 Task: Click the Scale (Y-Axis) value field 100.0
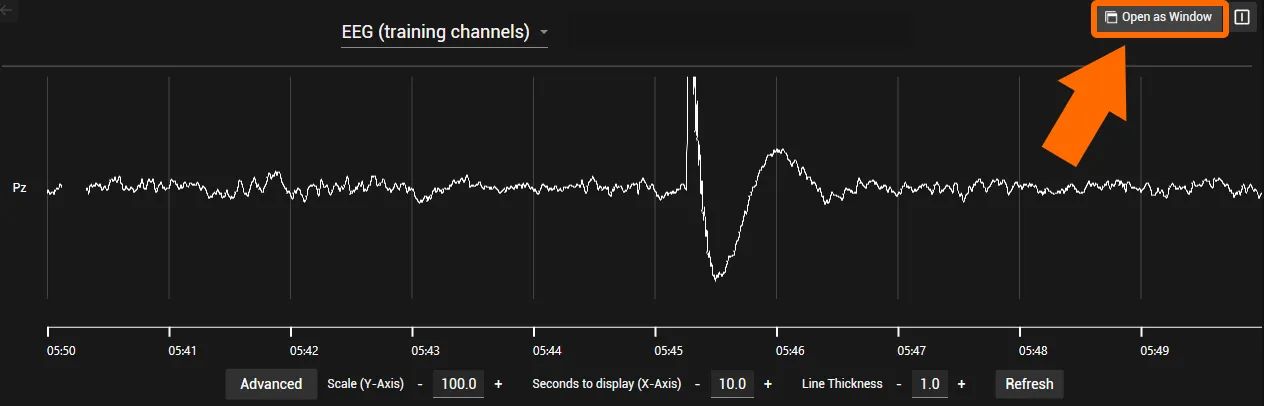pos(459,384)
